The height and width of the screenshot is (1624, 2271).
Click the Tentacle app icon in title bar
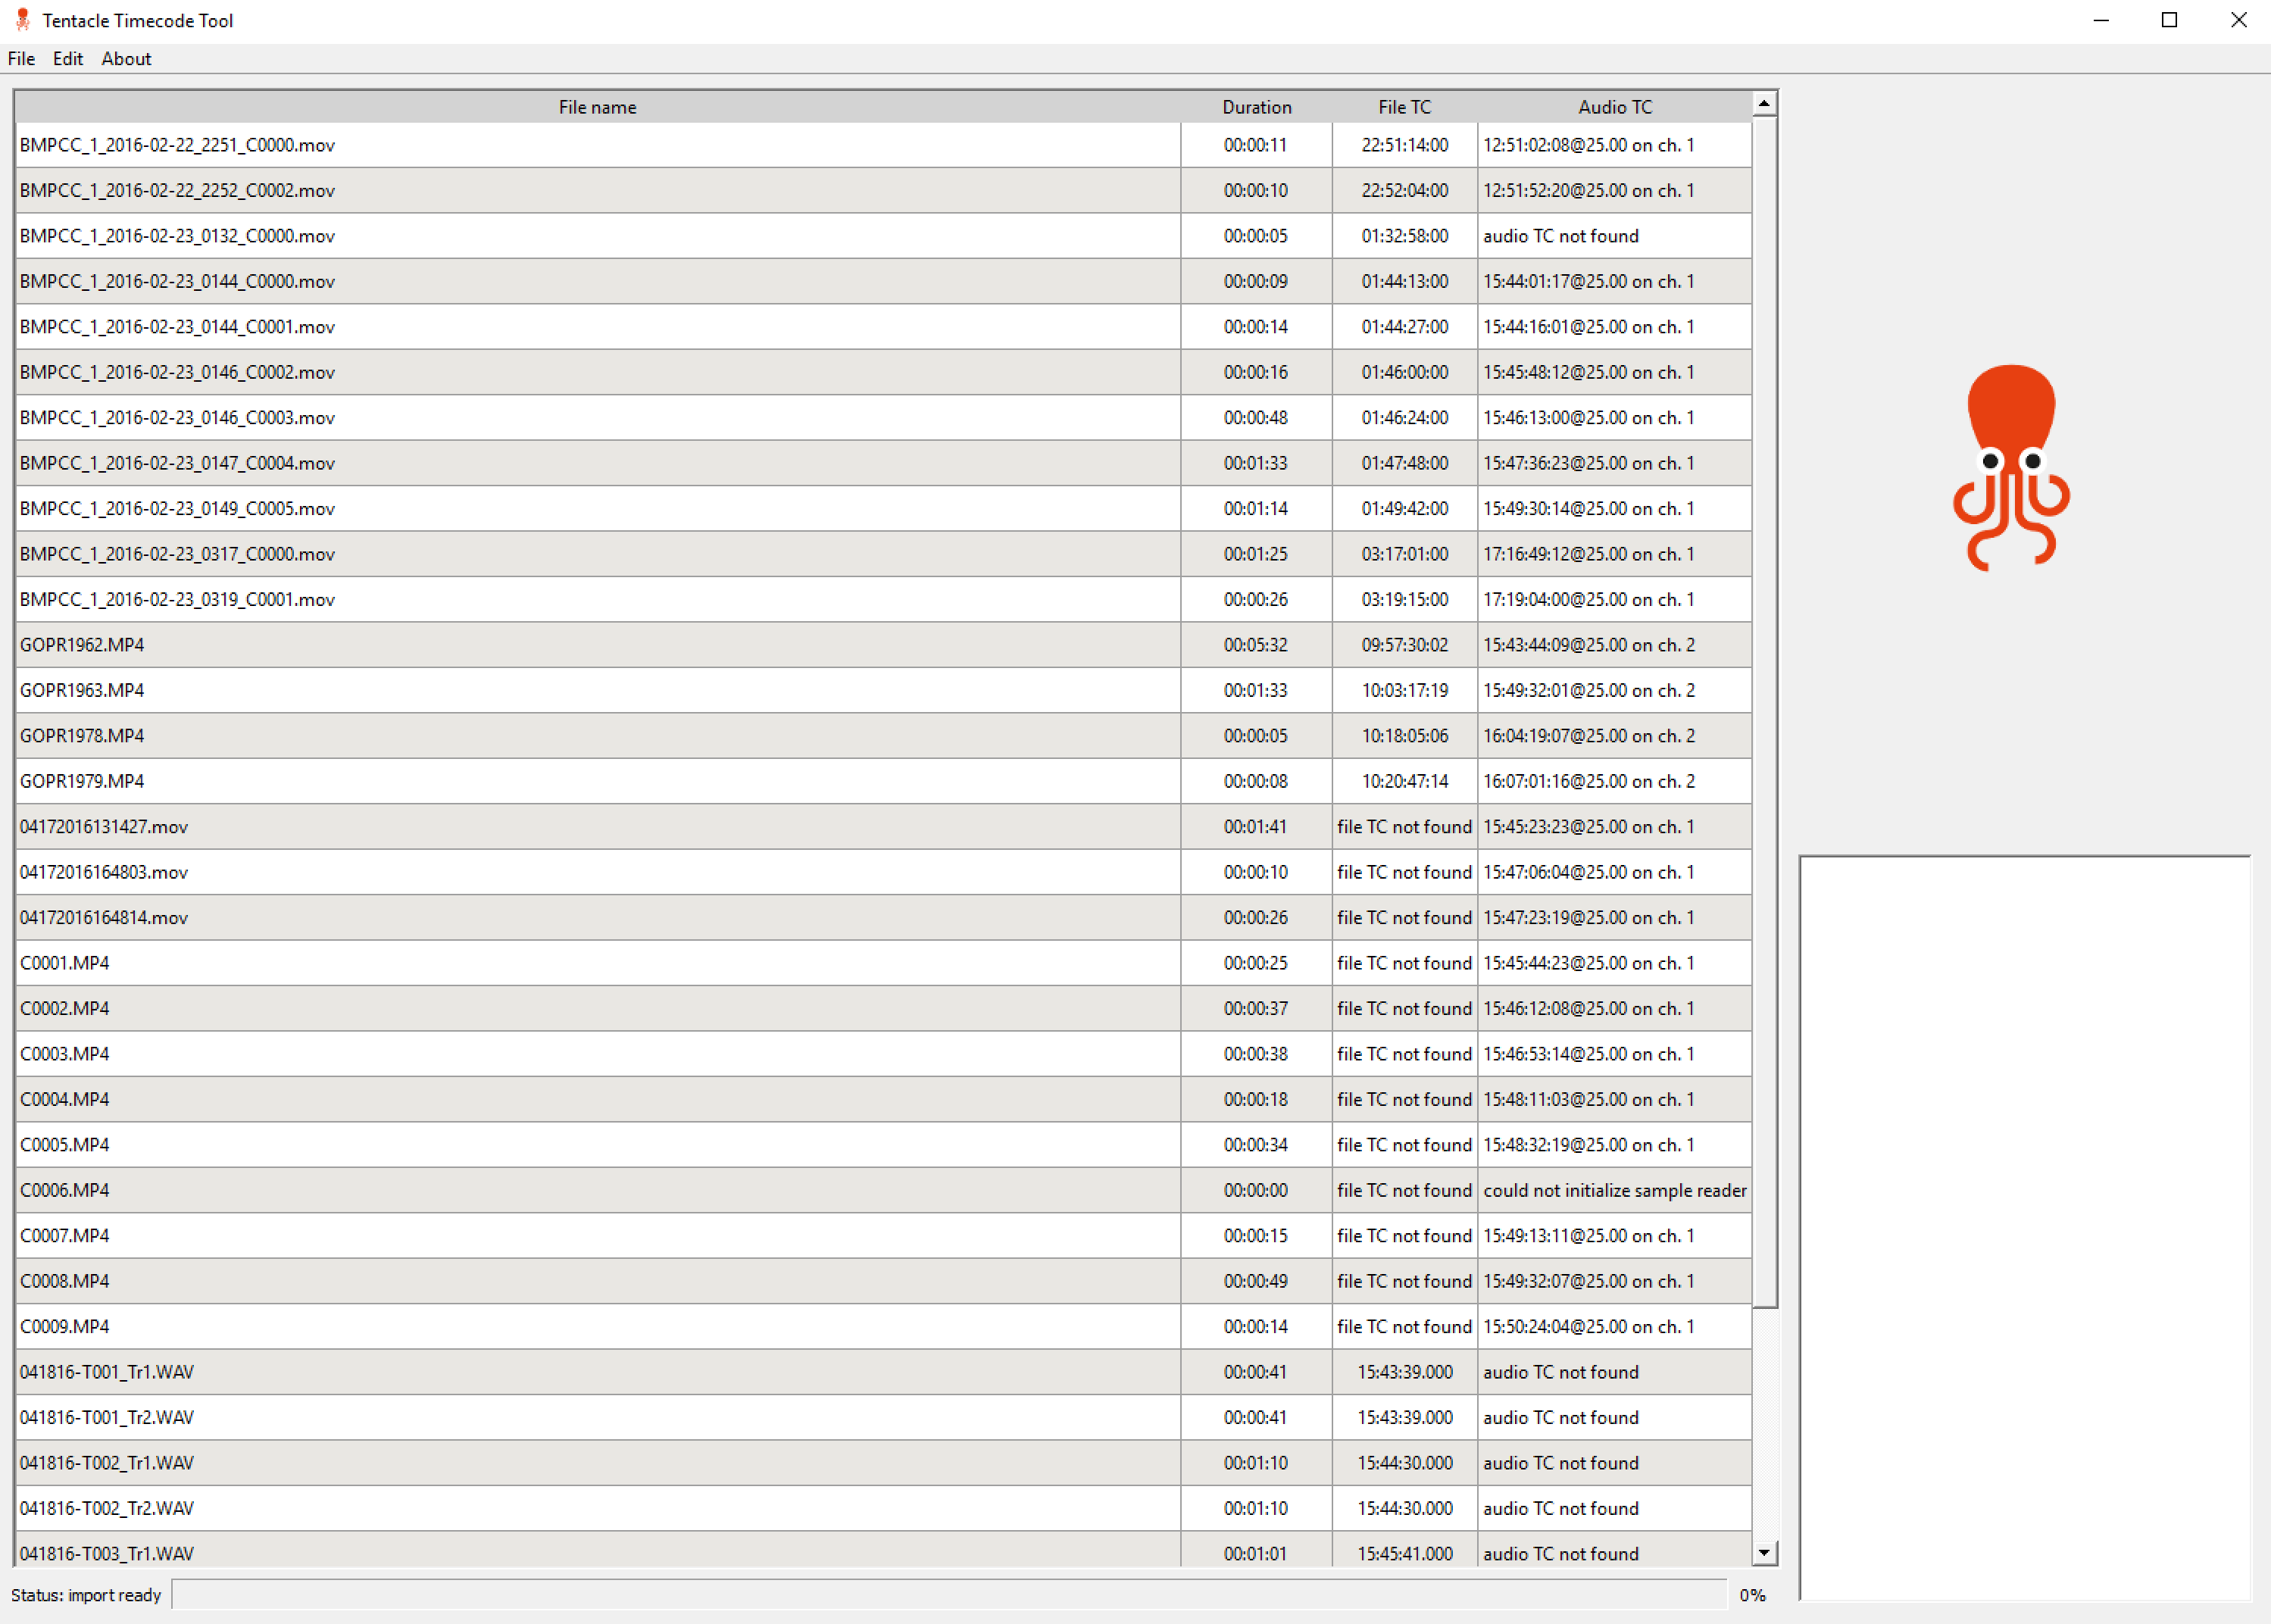click(x=22, y=20)
